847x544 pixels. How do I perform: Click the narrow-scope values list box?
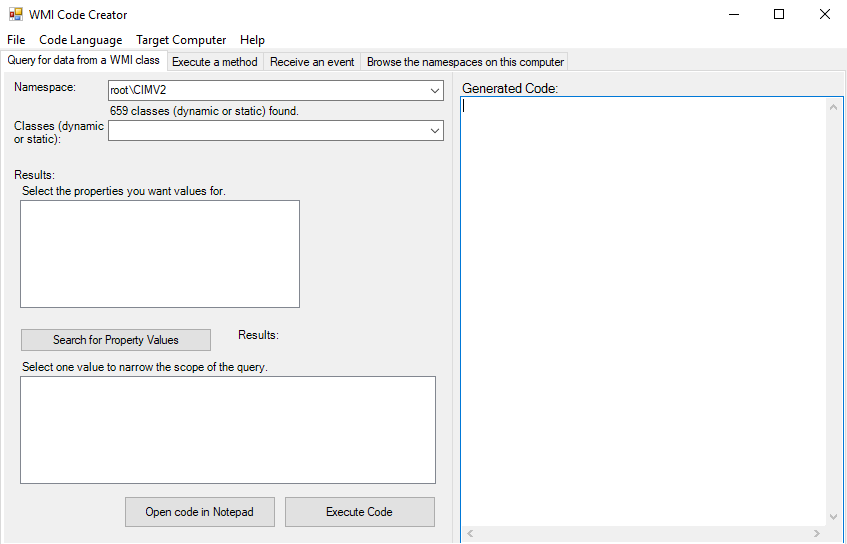228,430
